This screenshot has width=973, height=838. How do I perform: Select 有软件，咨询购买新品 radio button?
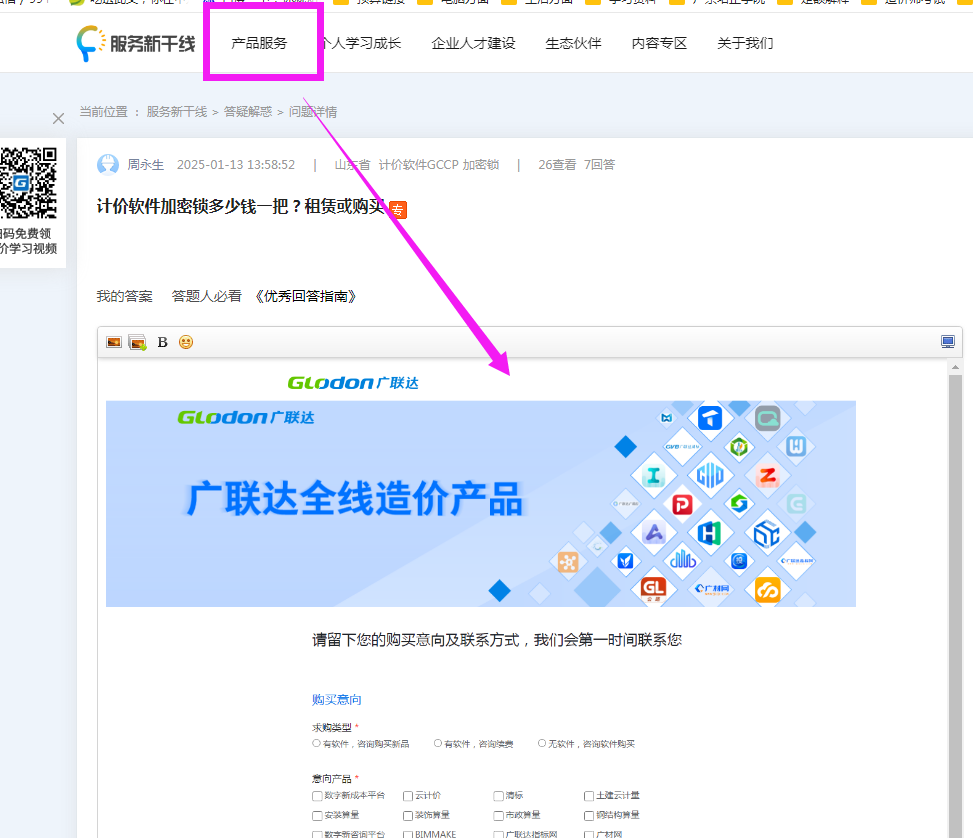(x=316, y=743)
